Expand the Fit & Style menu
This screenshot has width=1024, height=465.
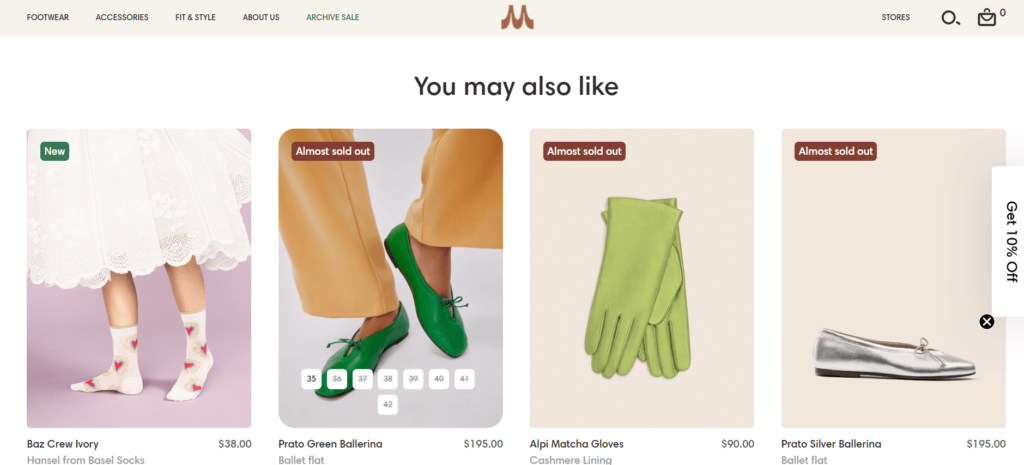pos(195,18)
